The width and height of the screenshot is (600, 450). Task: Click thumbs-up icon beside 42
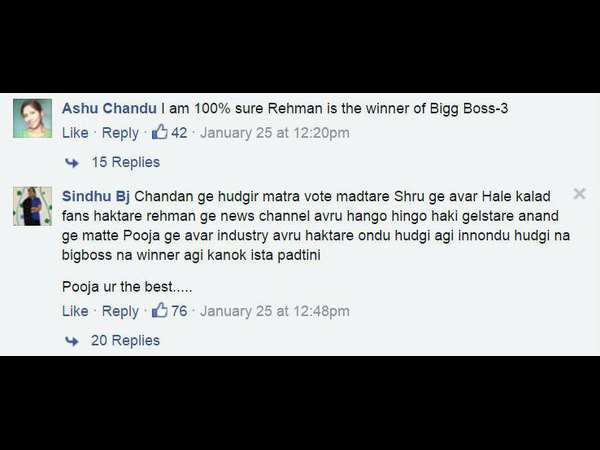pyautogui.click(x=160, y=132)
